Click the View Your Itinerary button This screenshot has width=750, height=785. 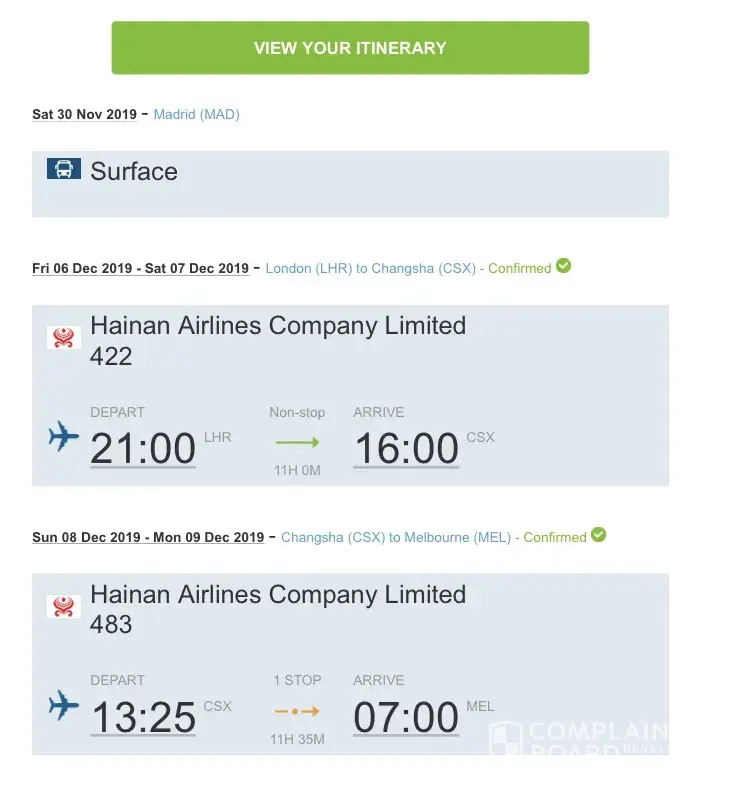pyautogui.click(x=350, y=48)
